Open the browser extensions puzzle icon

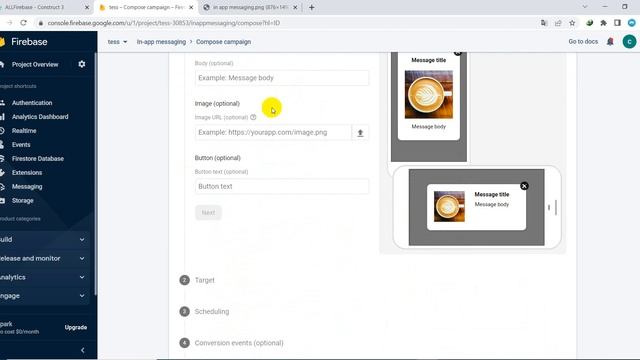pyautogui.click(x=603, y=23)
